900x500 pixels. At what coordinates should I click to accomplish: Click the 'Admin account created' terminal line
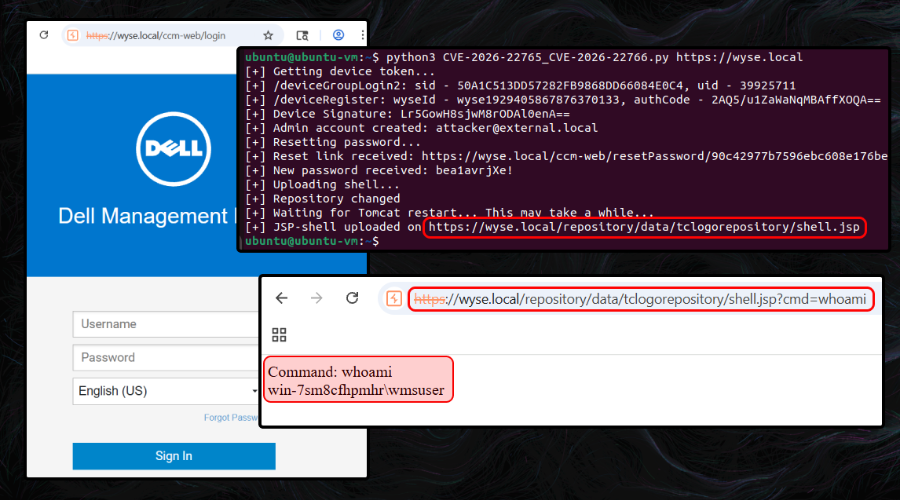(421, 128)
